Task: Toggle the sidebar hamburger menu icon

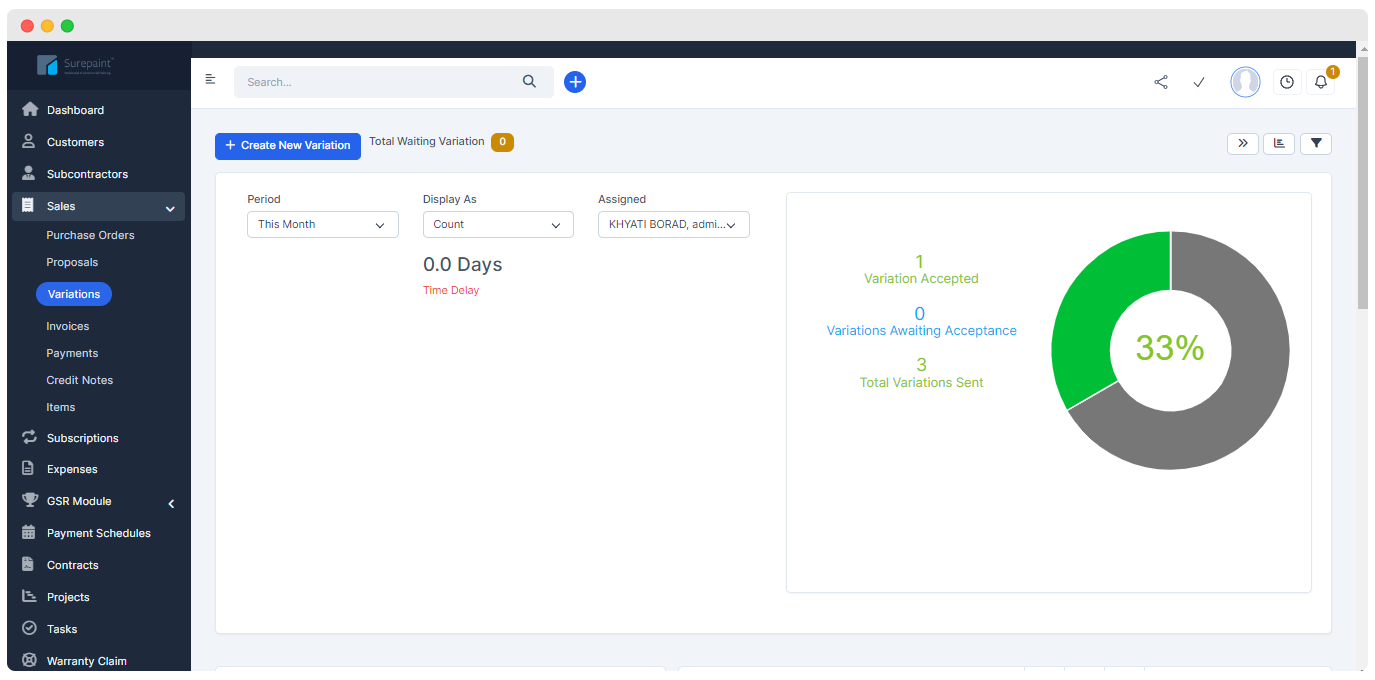Action: tap(210, 79)
